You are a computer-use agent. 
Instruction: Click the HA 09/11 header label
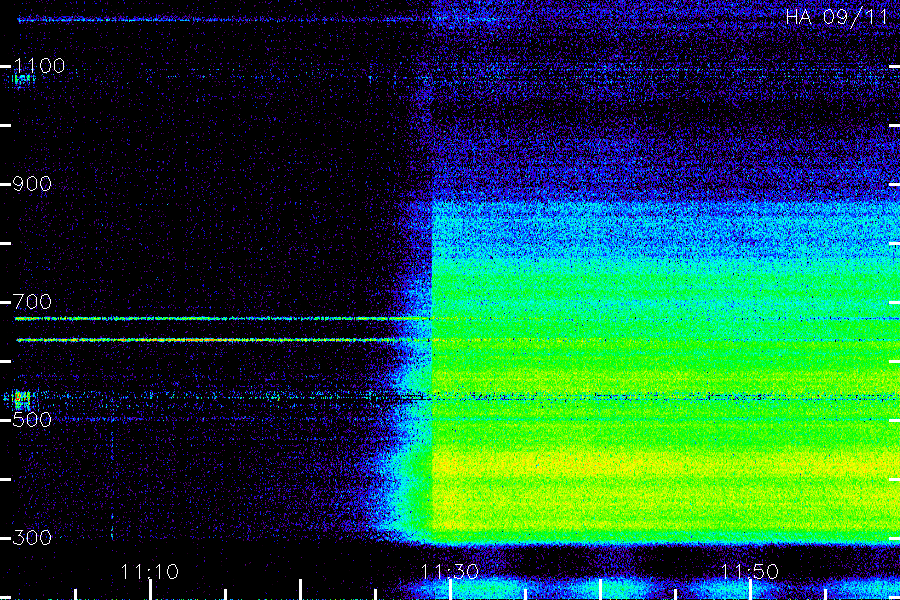(837, 17)
